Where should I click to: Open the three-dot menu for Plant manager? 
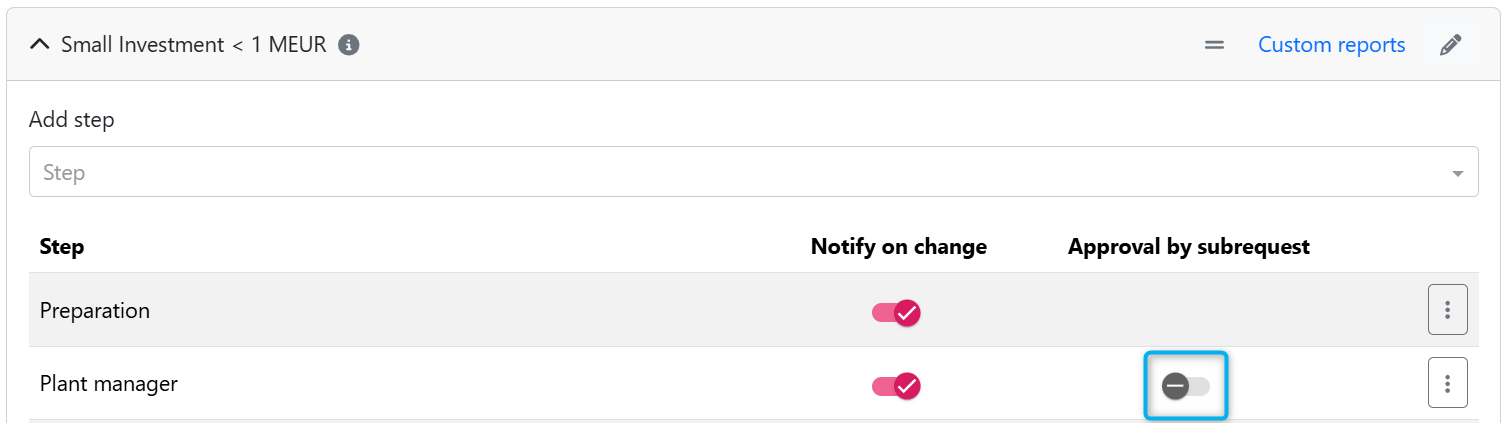point(1447,383)
